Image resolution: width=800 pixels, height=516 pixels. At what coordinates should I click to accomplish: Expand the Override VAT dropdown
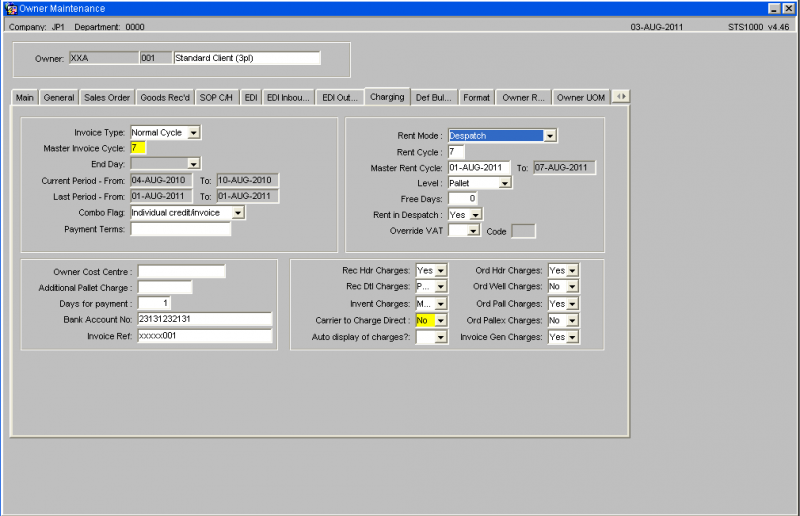click(473, 231)
